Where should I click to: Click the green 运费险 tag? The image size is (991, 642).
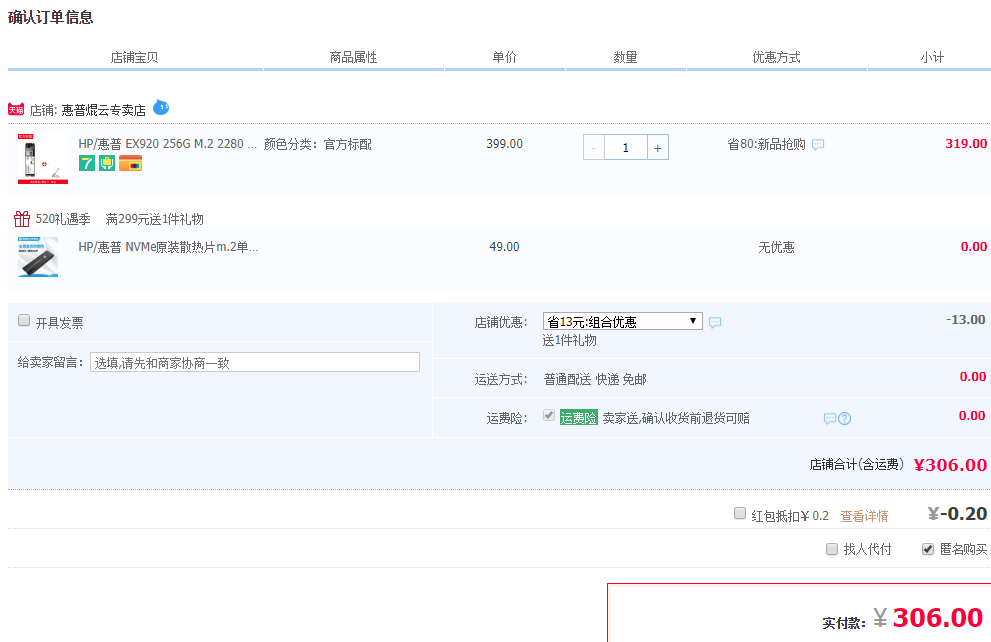point(578,418)
